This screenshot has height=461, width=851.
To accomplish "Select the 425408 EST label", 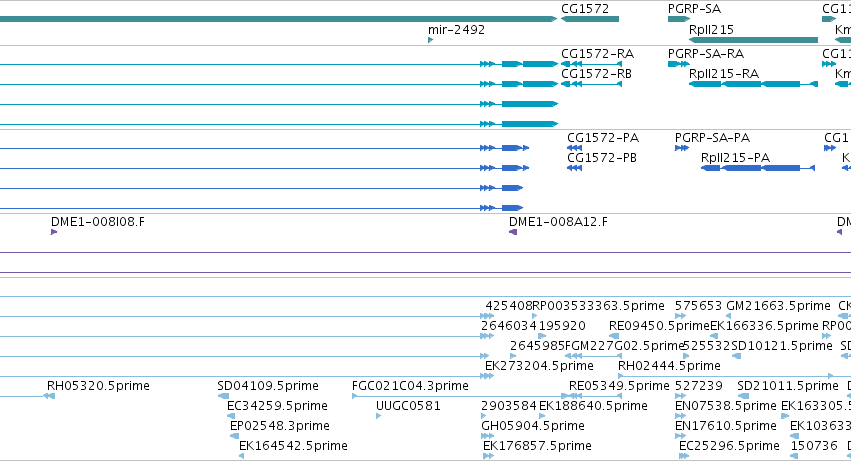I will pos(509,306).
